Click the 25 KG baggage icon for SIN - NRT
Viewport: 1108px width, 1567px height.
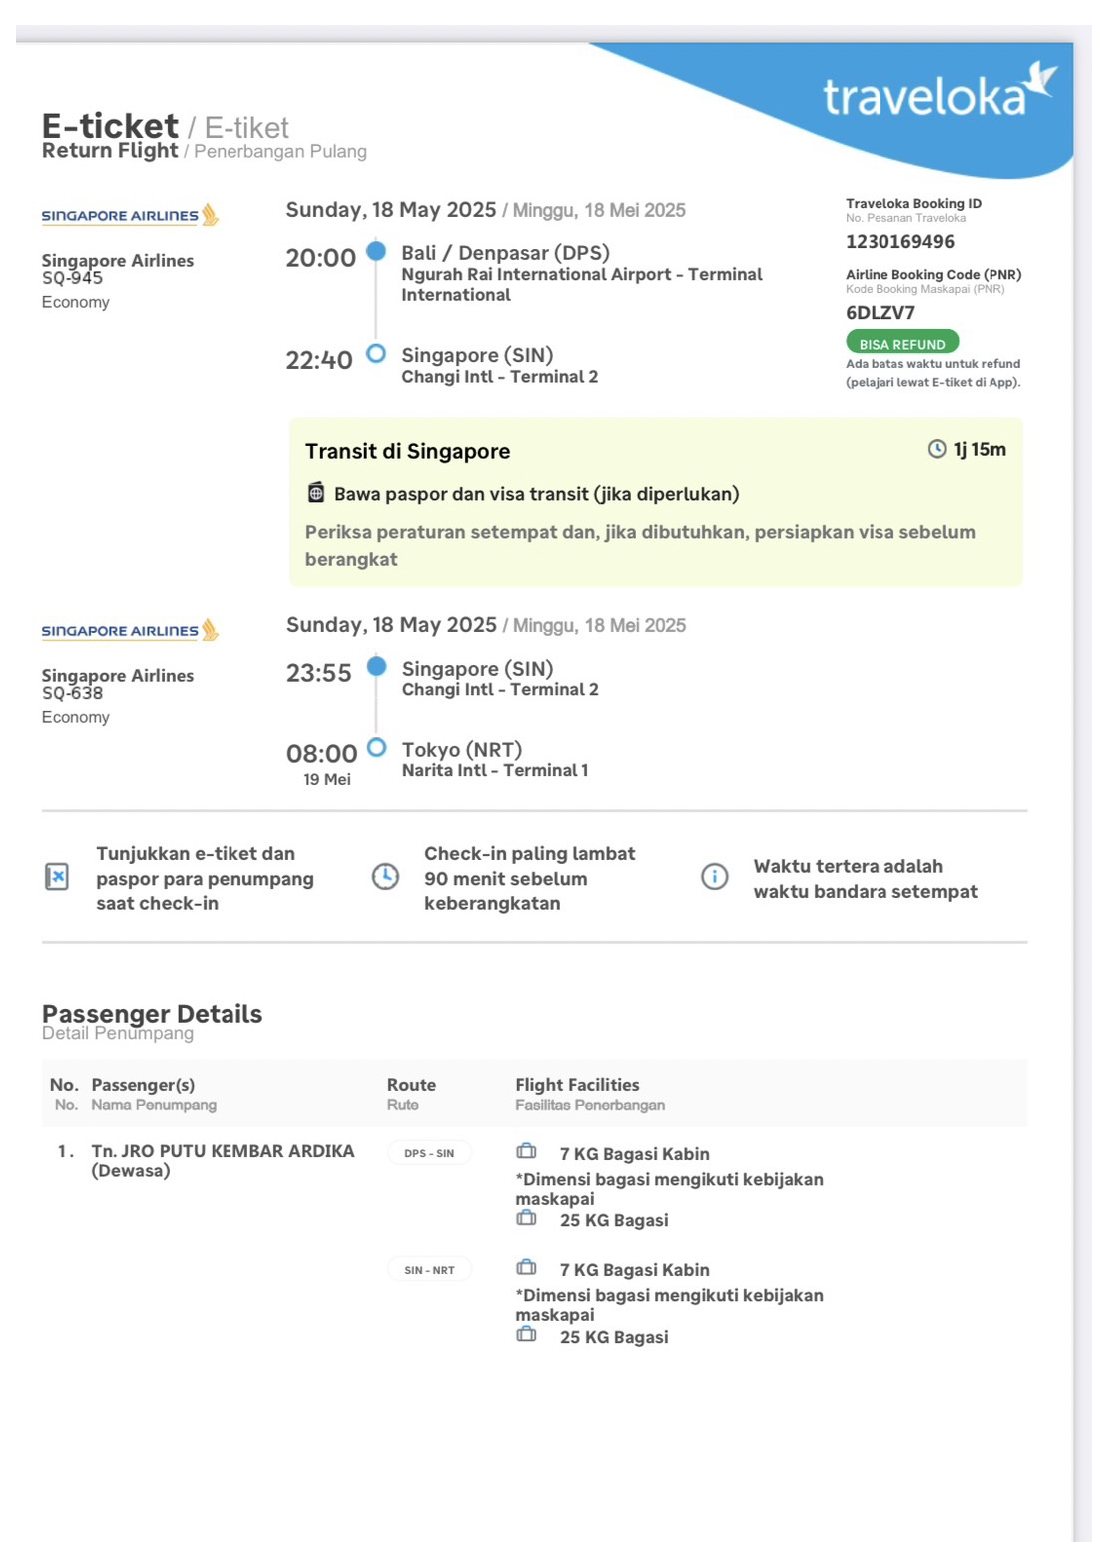point(526,1335)
